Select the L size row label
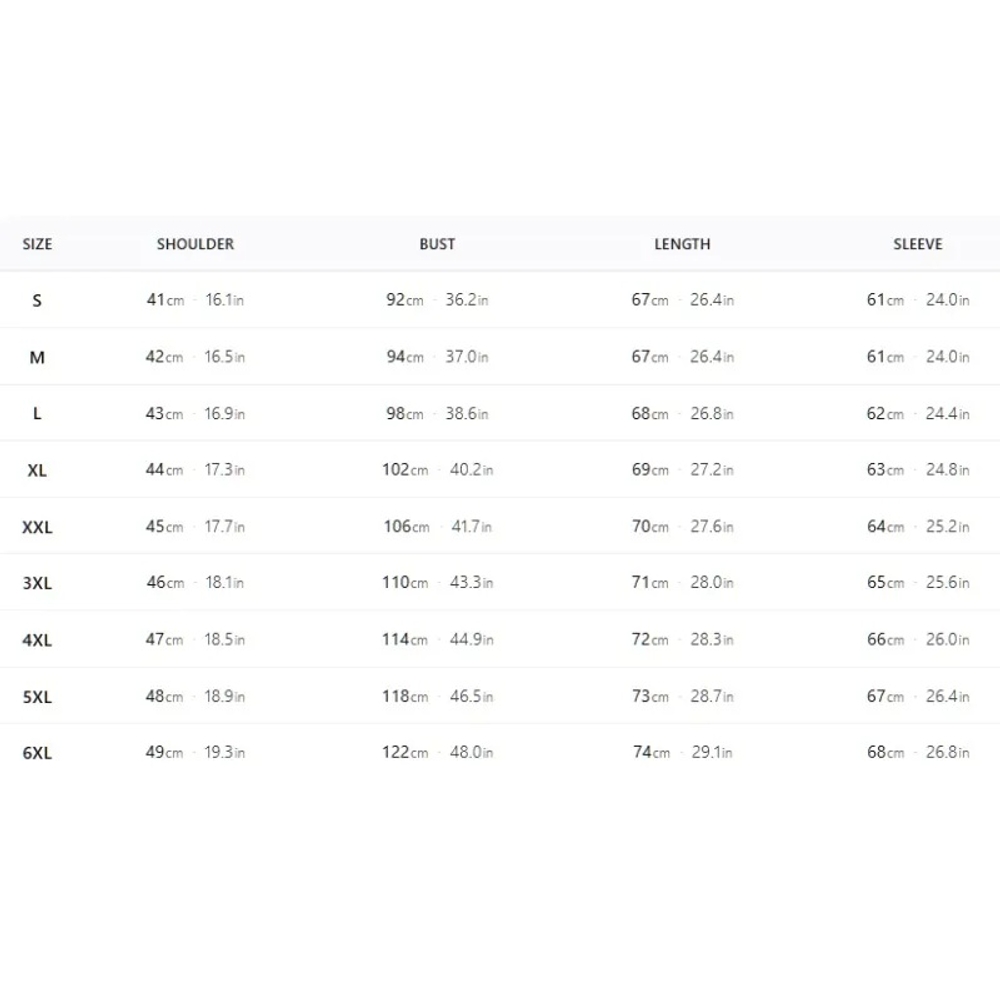Viewport: 1000px width, 1000px height. pos(37,414)
